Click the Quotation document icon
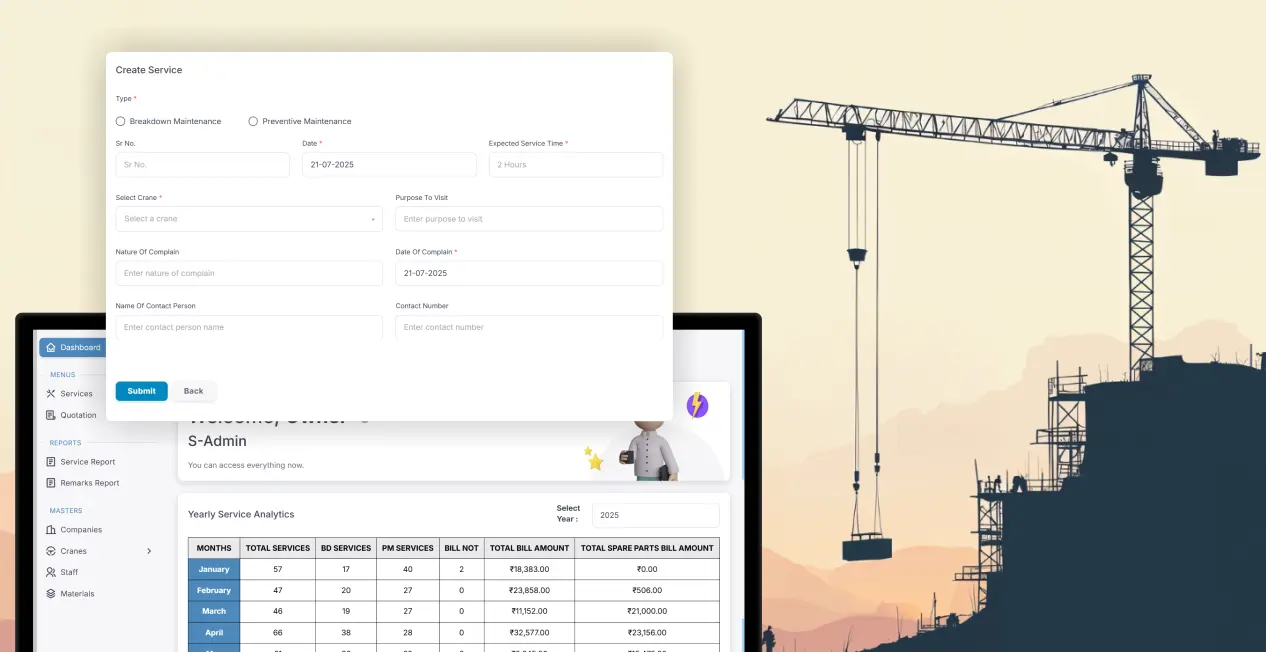1266x652 pixels. pos(51,415)
